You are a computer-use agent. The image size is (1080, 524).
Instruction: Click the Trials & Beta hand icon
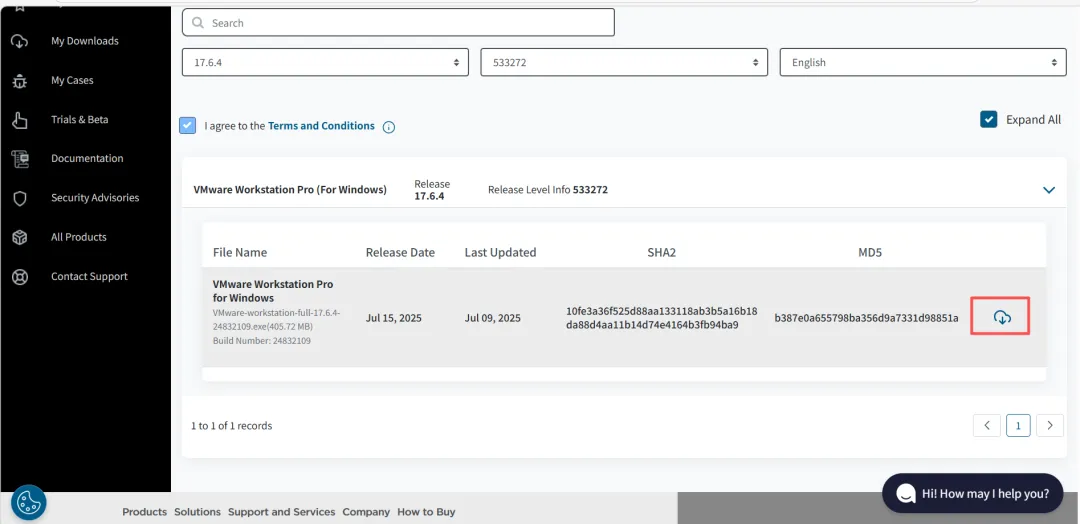click(x=20, y=120)
